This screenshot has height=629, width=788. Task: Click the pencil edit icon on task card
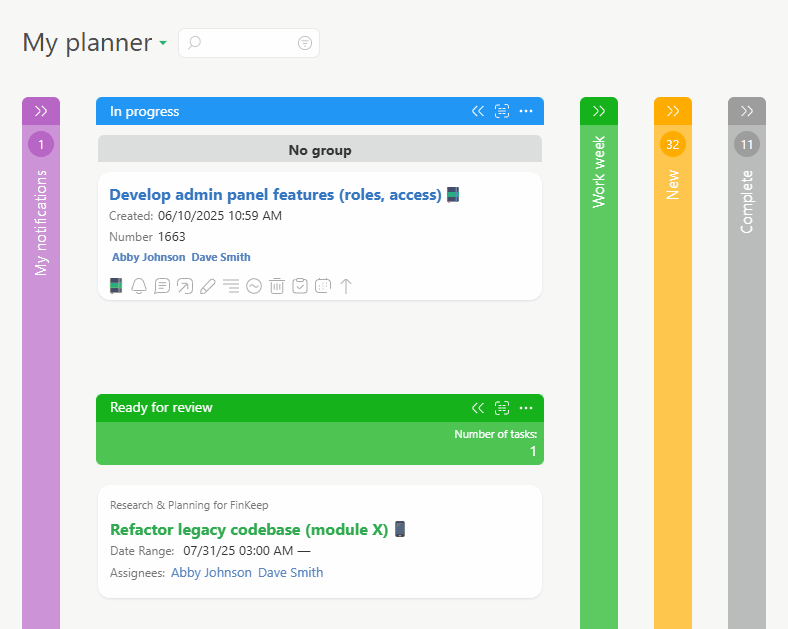click(208, 286)
